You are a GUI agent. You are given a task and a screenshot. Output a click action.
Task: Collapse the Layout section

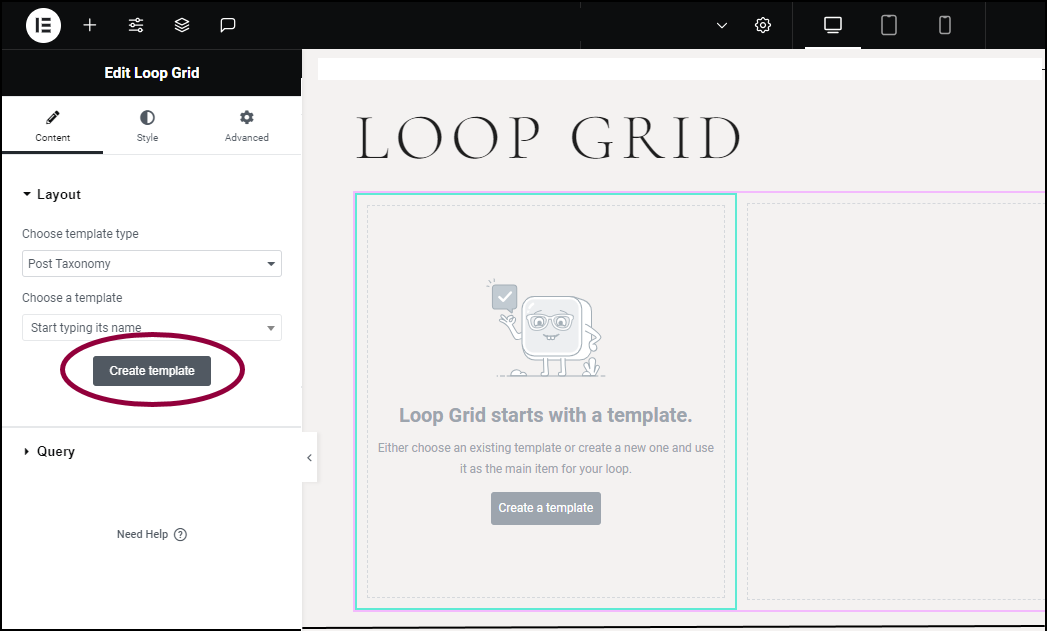tap(52, 194)
